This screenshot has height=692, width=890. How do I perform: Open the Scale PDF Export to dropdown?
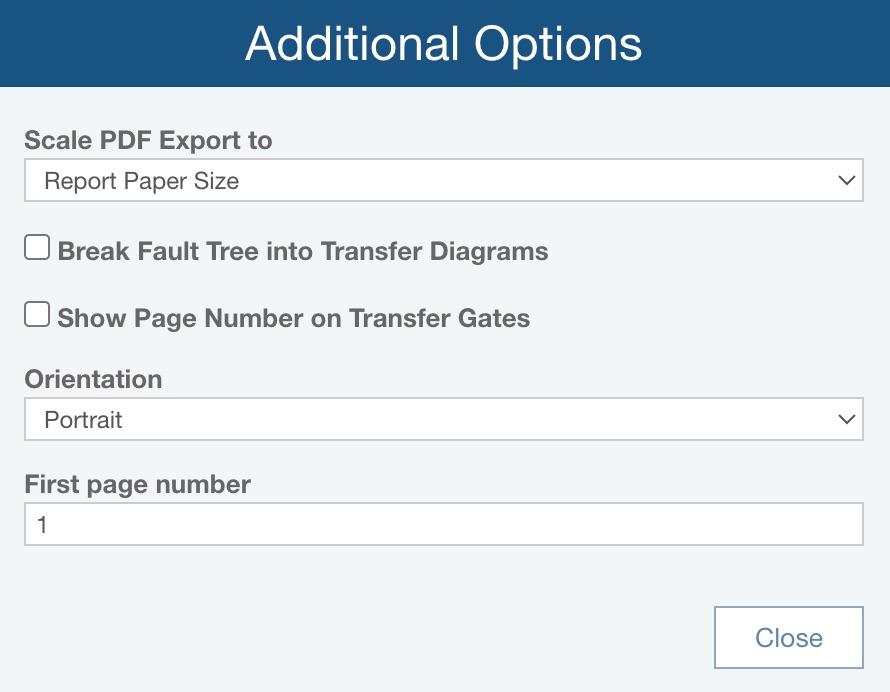(x=443, y=181)
